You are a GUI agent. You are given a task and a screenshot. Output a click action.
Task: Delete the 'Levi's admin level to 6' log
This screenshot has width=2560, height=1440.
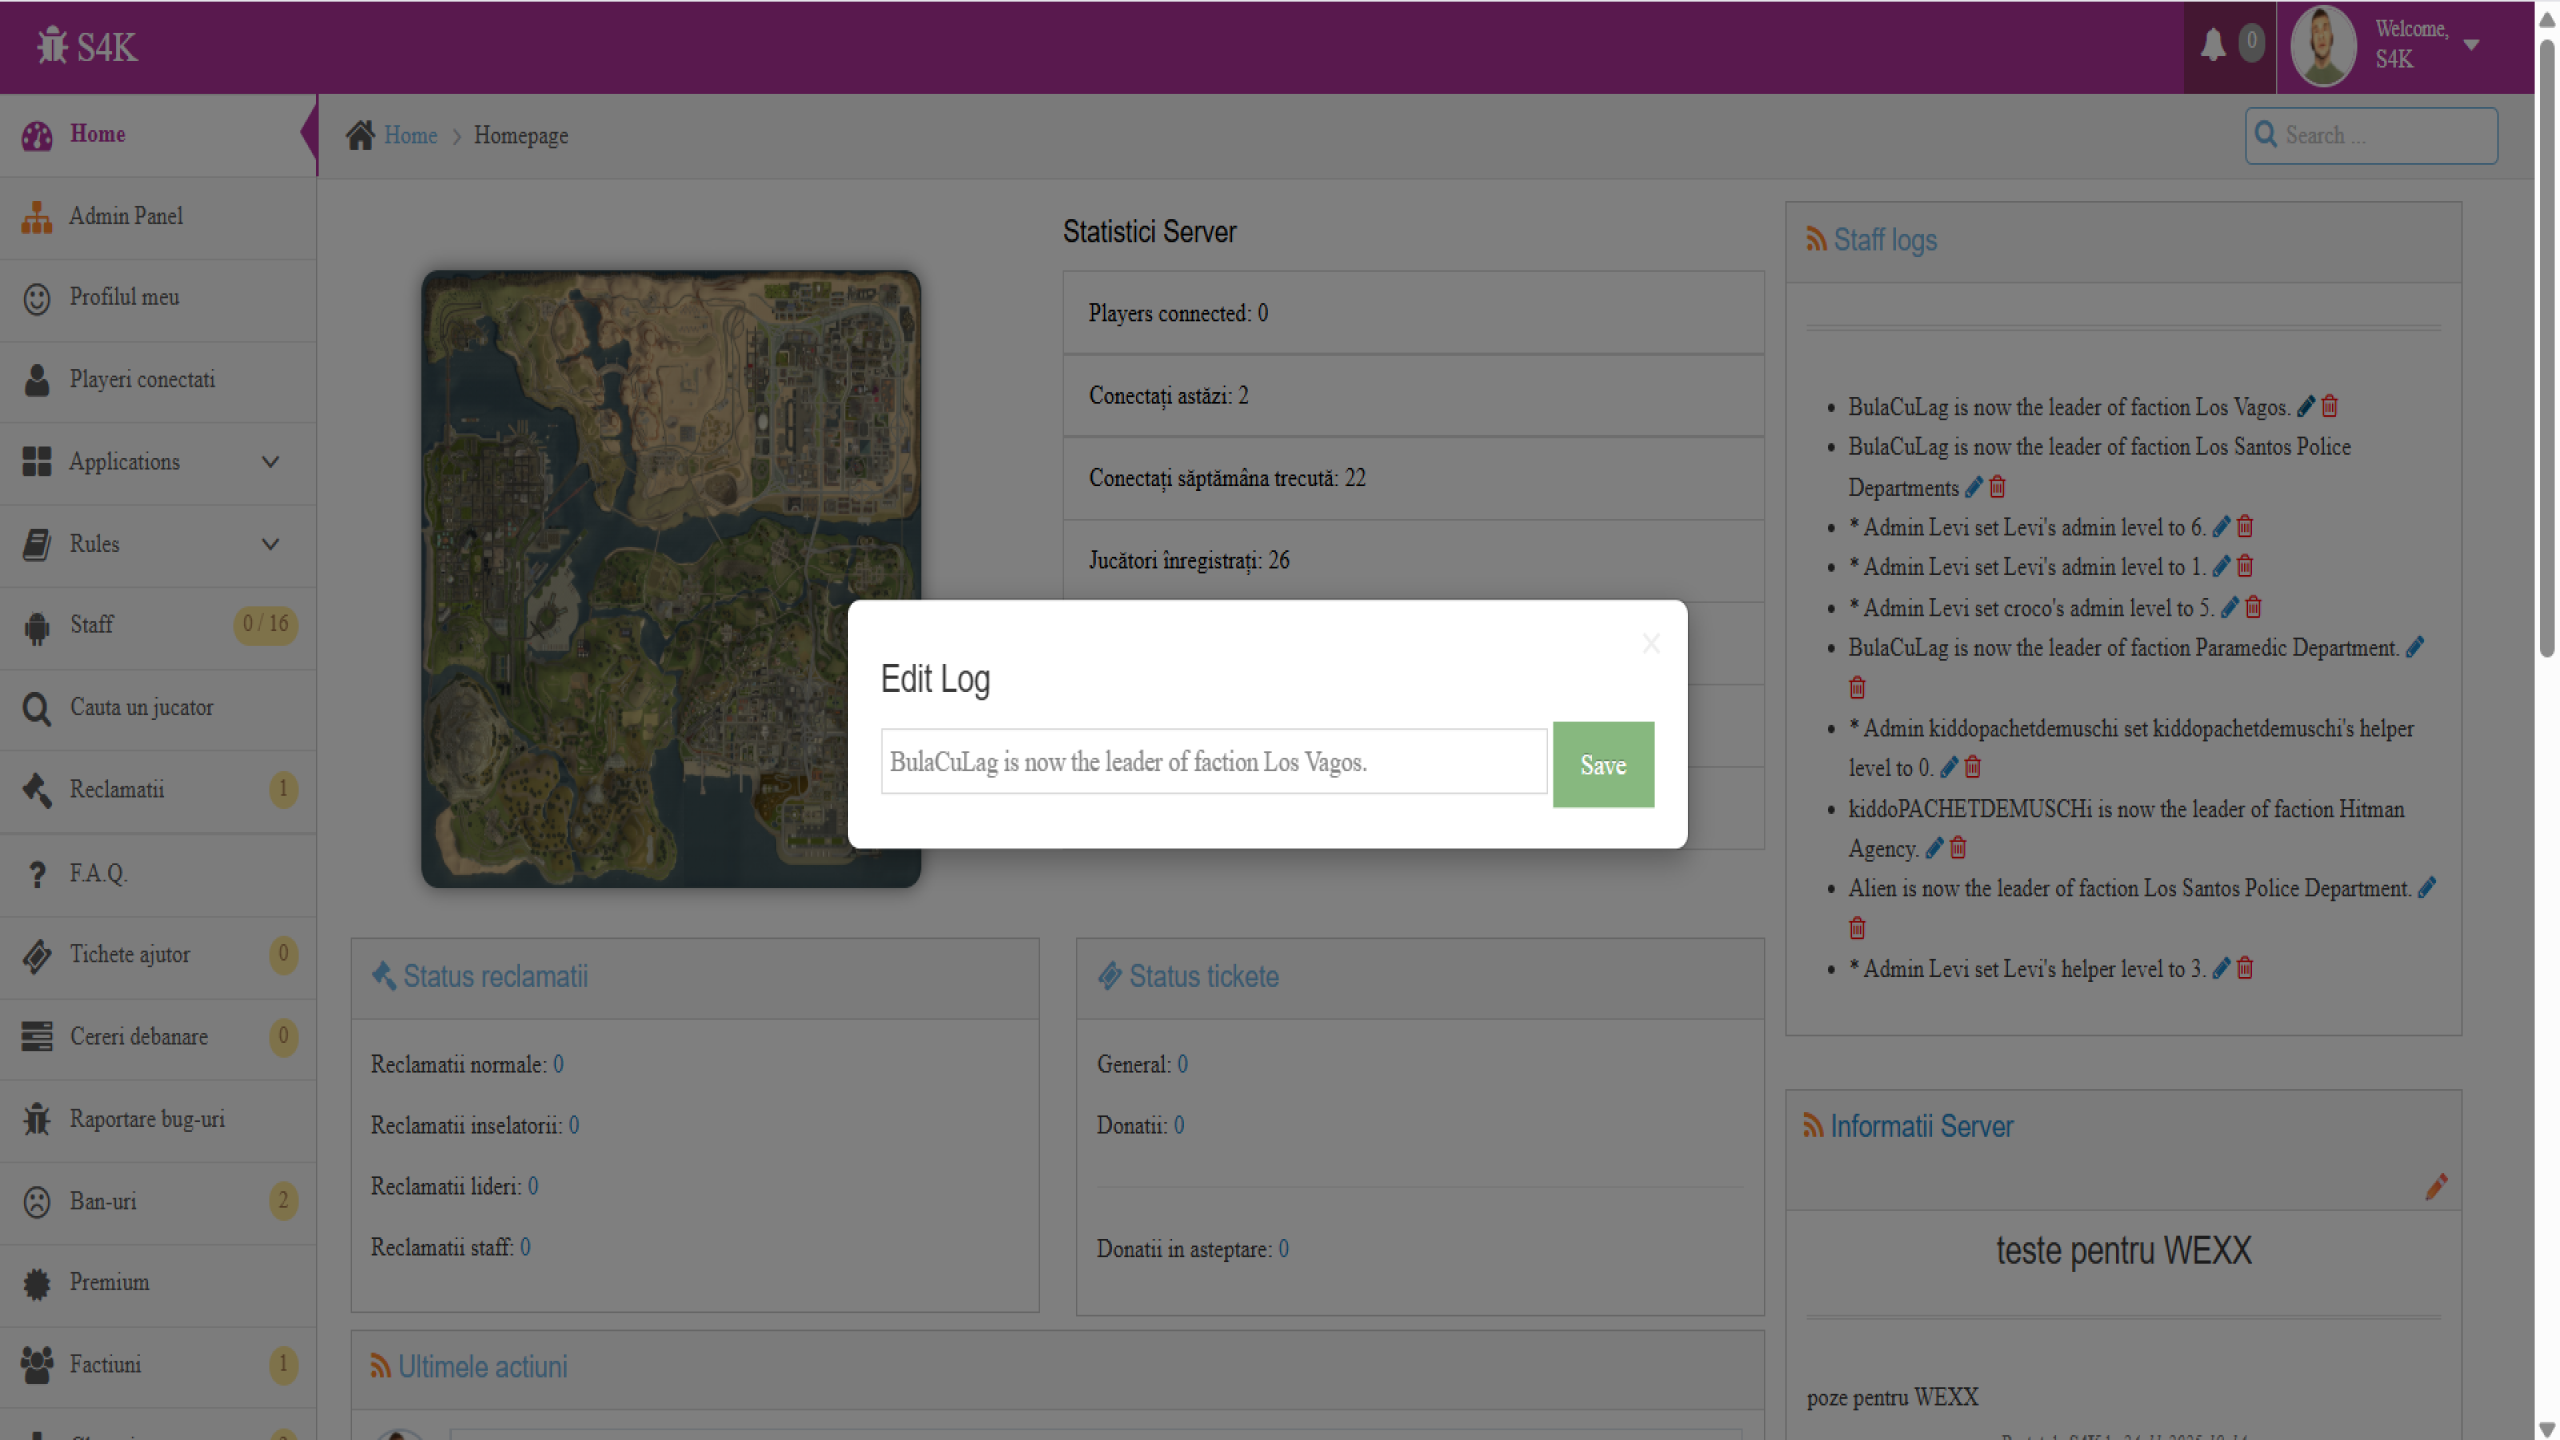(x=2245, y=526)
